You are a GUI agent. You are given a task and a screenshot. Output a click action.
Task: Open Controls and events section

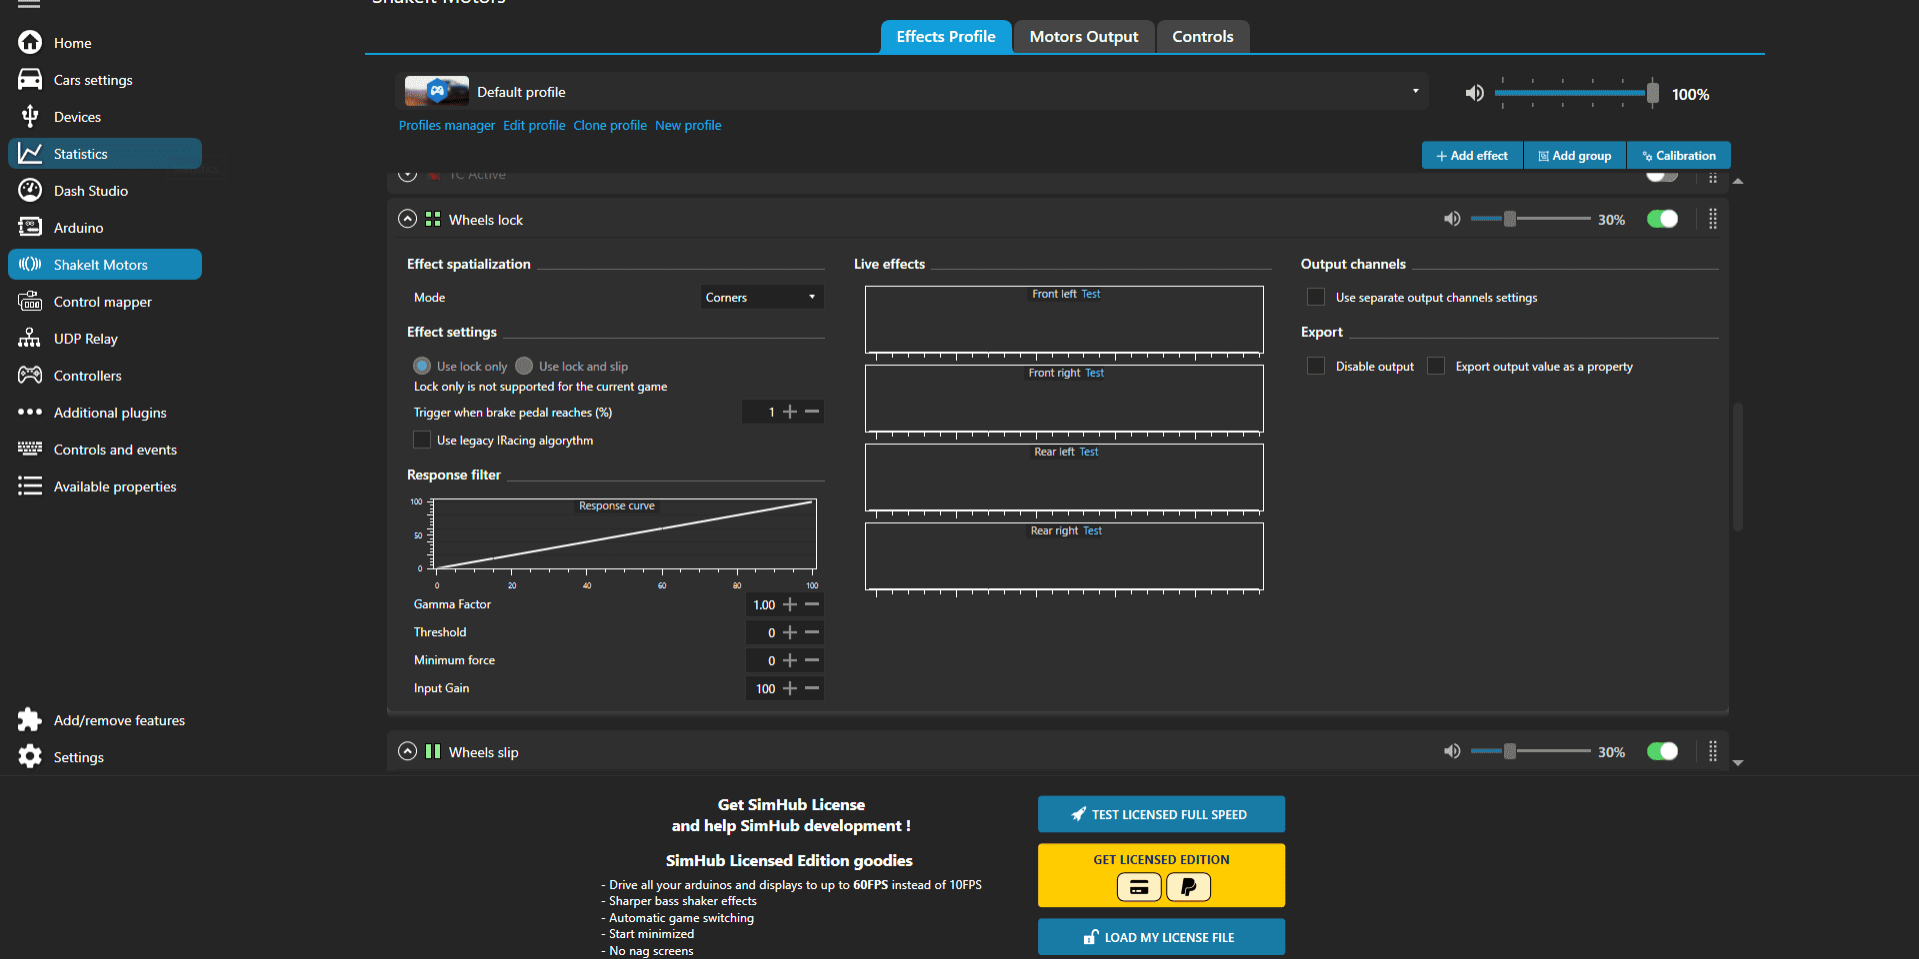click(x=115, y=449)
